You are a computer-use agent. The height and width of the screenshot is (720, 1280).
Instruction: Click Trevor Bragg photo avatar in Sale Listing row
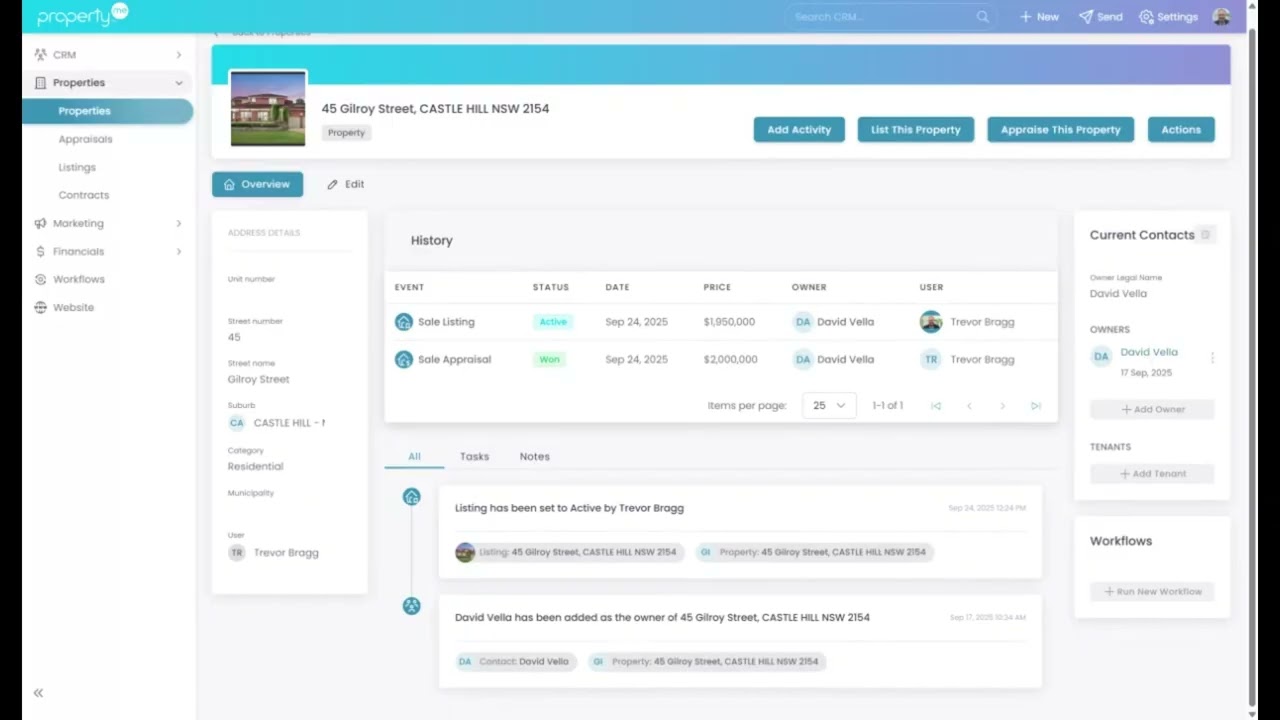point(931,322)
